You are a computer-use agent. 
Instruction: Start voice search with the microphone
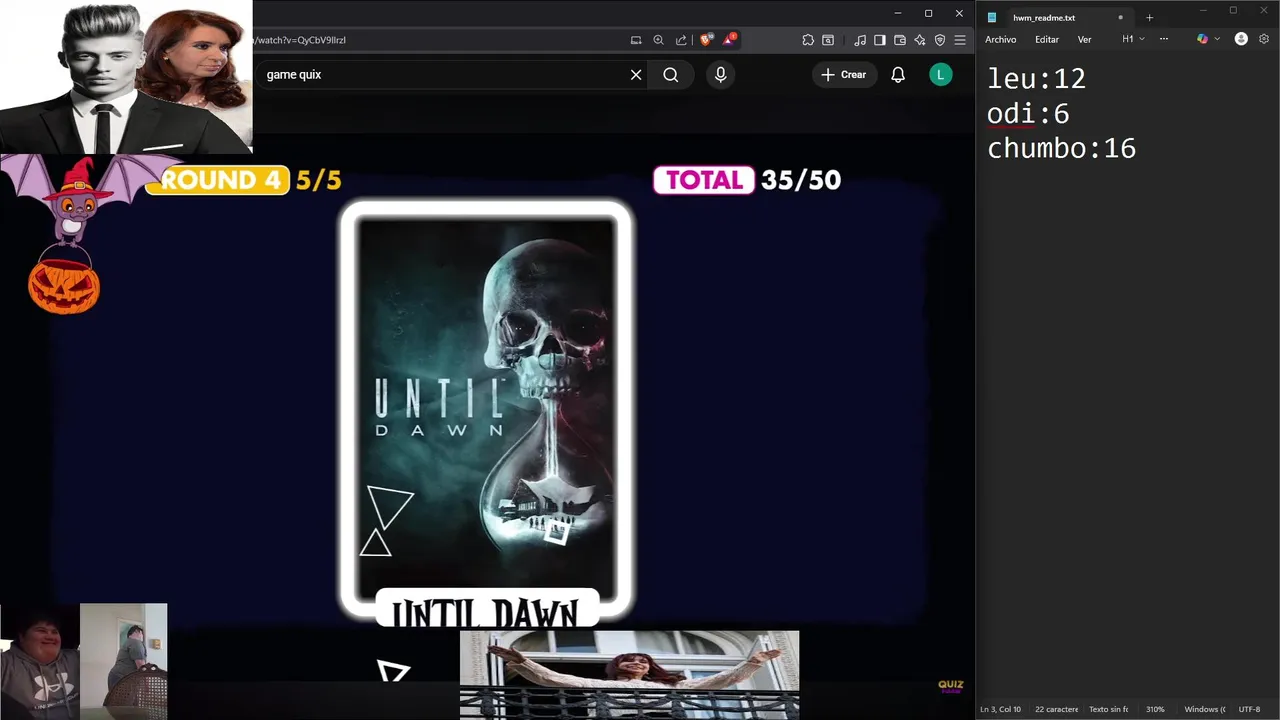pyautogui.click(x=720, y=75)
